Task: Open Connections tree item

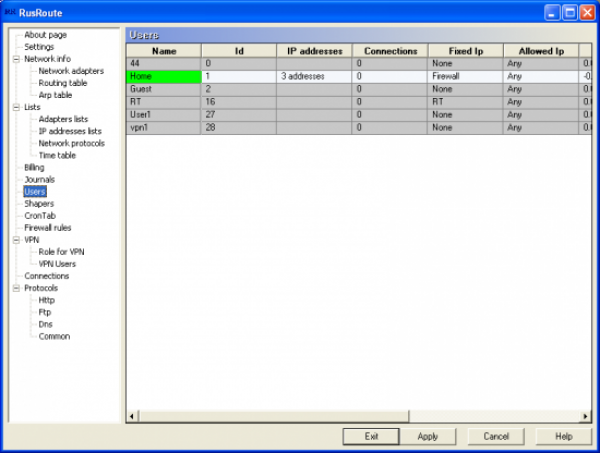Action: tap(47, 276)
